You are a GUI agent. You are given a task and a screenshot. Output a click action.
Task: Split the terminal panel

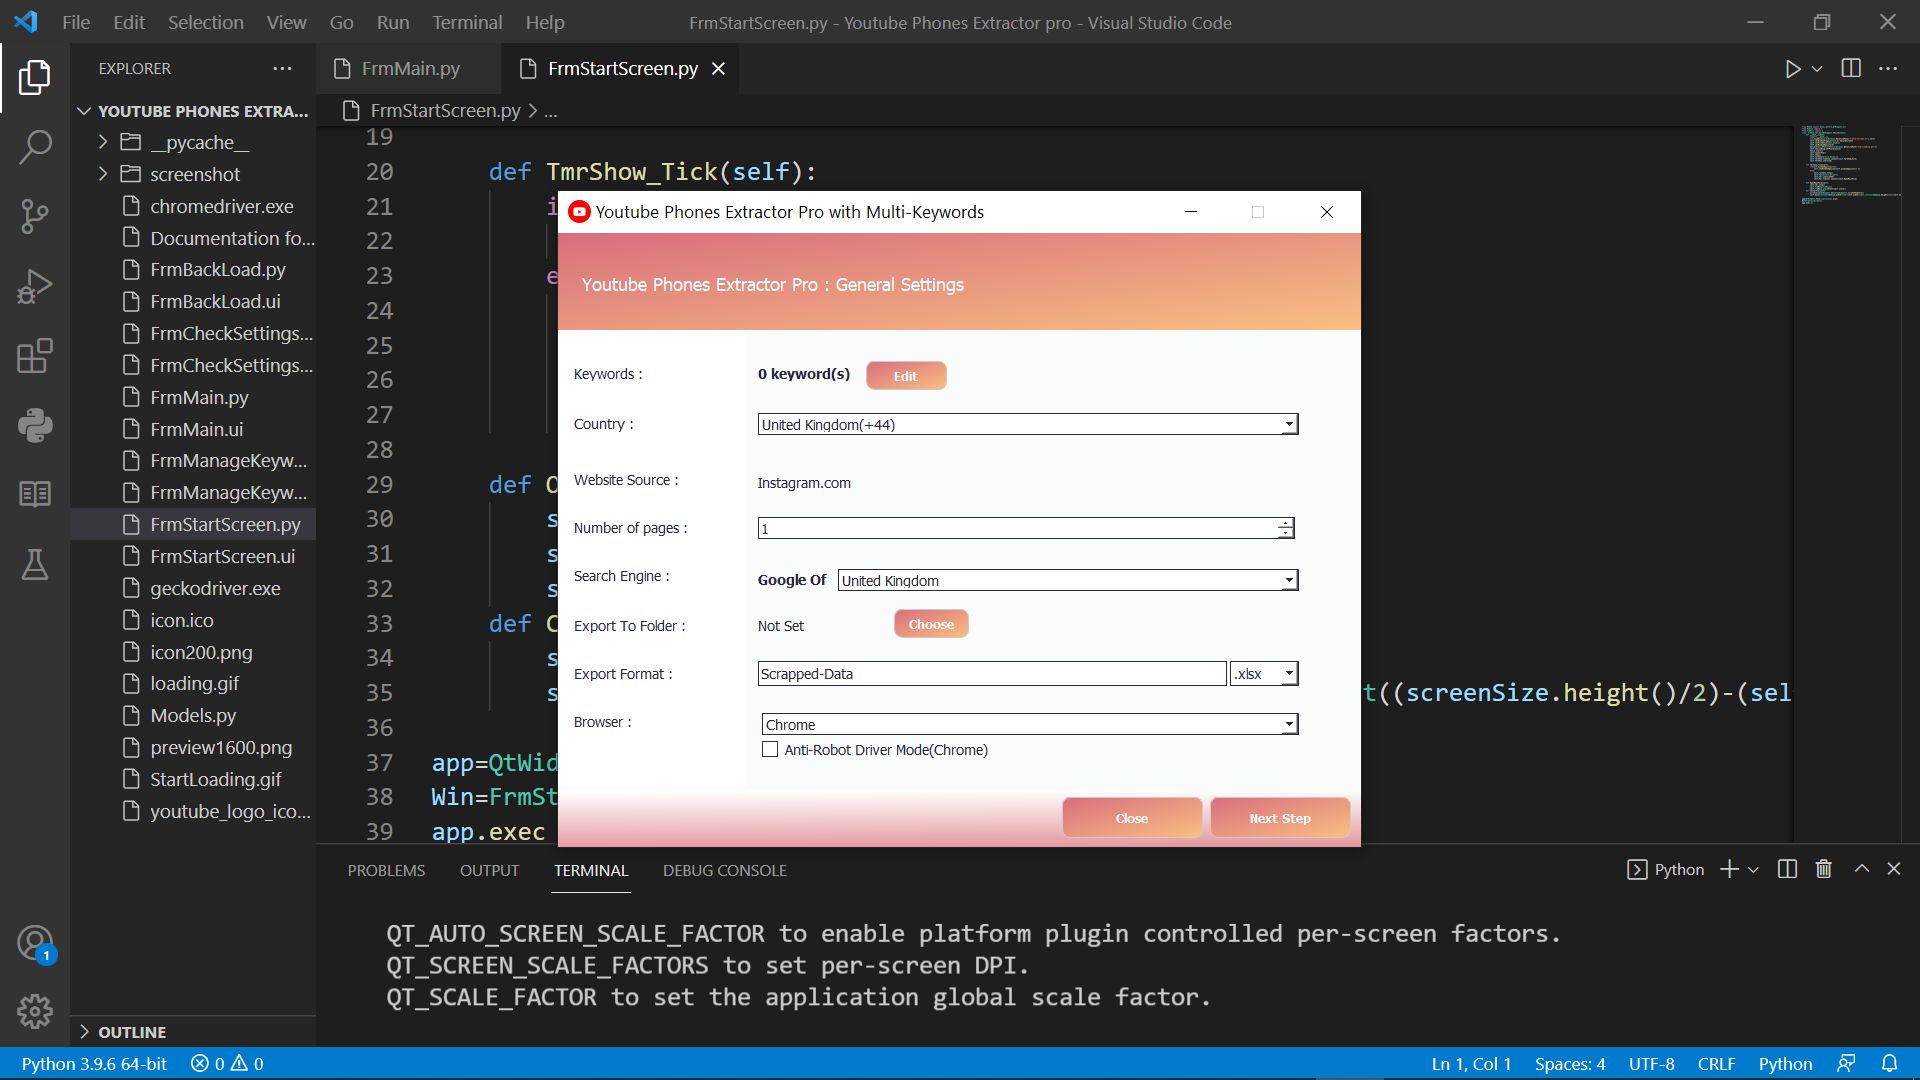1787,869
